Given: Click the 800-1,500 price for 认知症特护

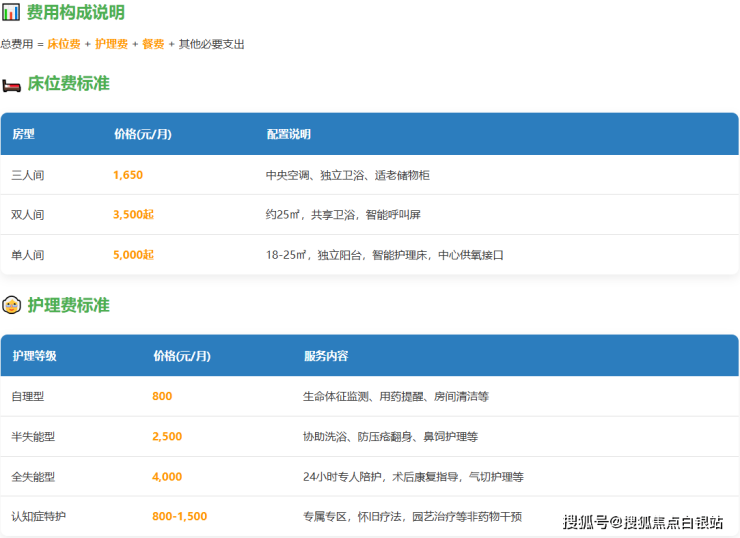Looking at the screenshot, I should click(180, 516).
